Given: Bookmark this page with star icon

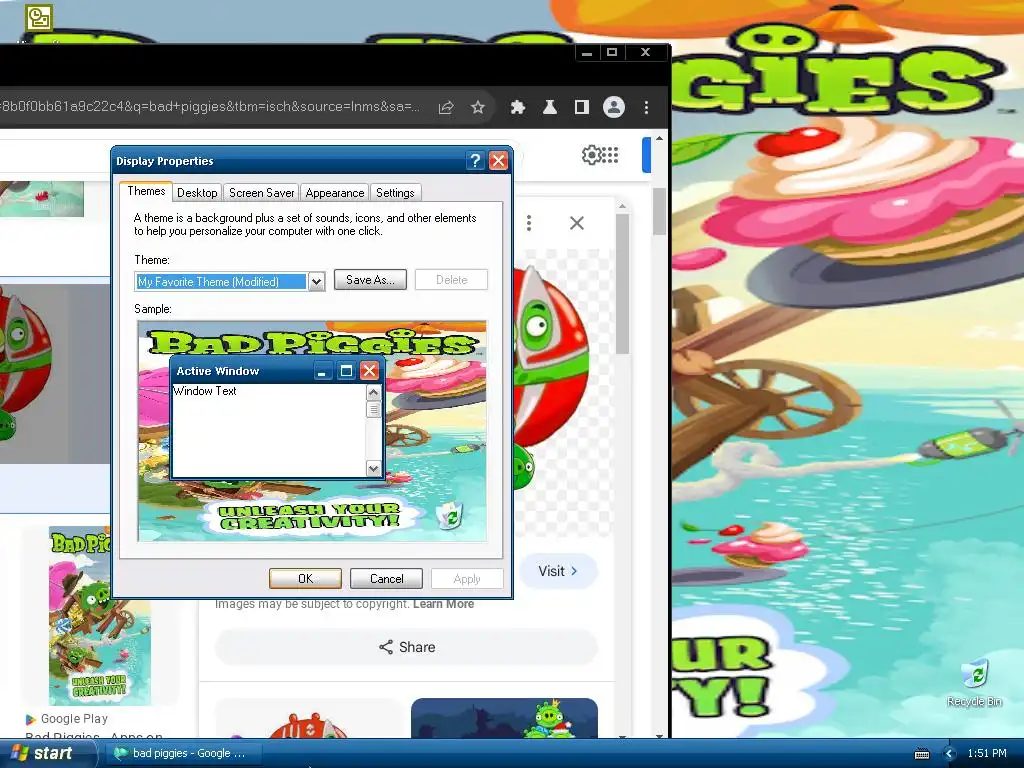Looking at the screenshot, I should click(478, 107).
